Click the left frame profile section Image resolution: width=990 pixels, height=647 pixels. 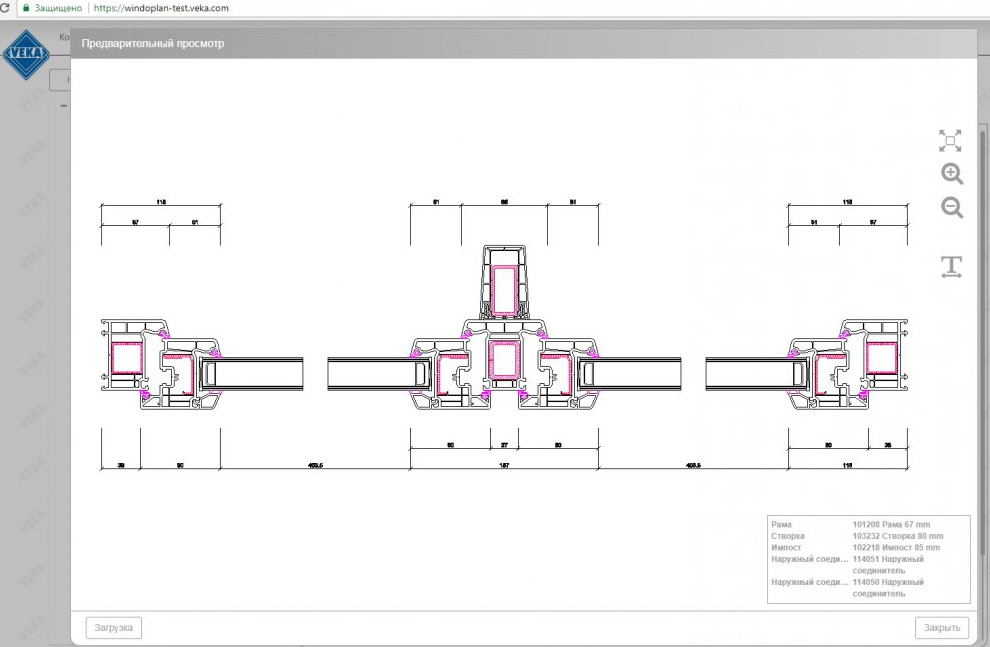click(127, 360)
